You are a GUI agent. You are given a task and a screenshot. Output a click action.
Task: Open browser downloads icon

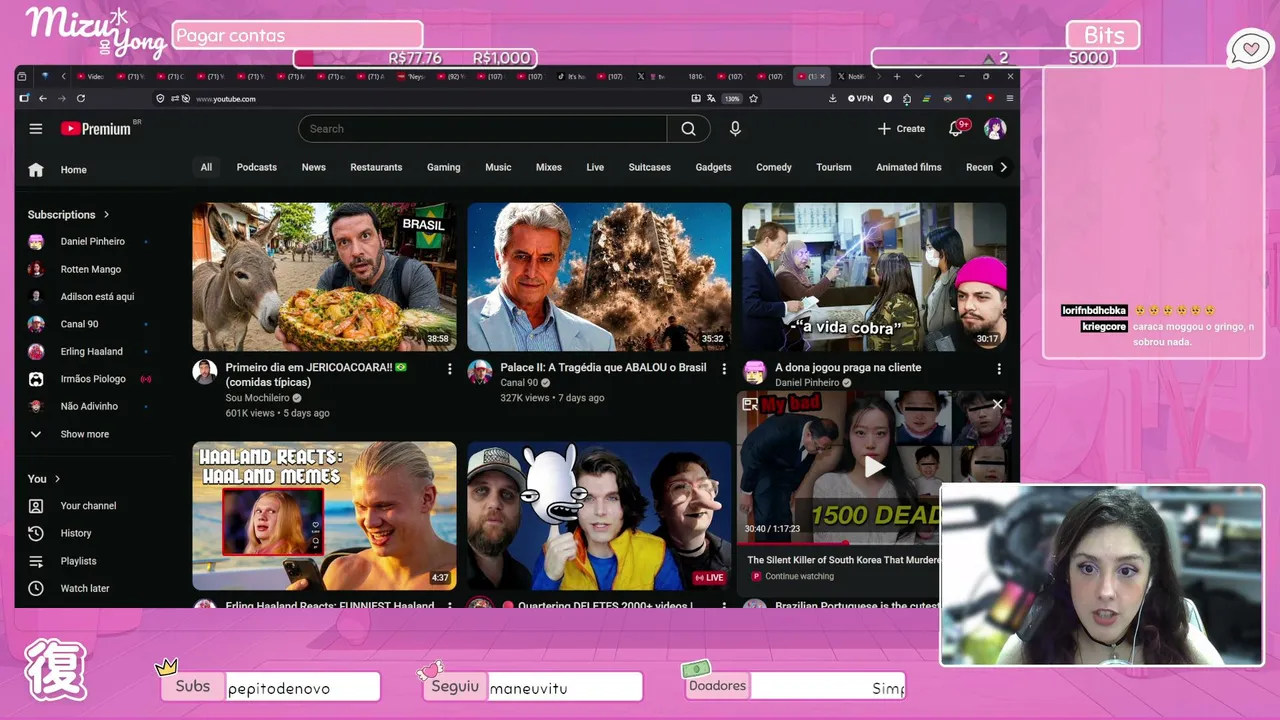[833, 99]
